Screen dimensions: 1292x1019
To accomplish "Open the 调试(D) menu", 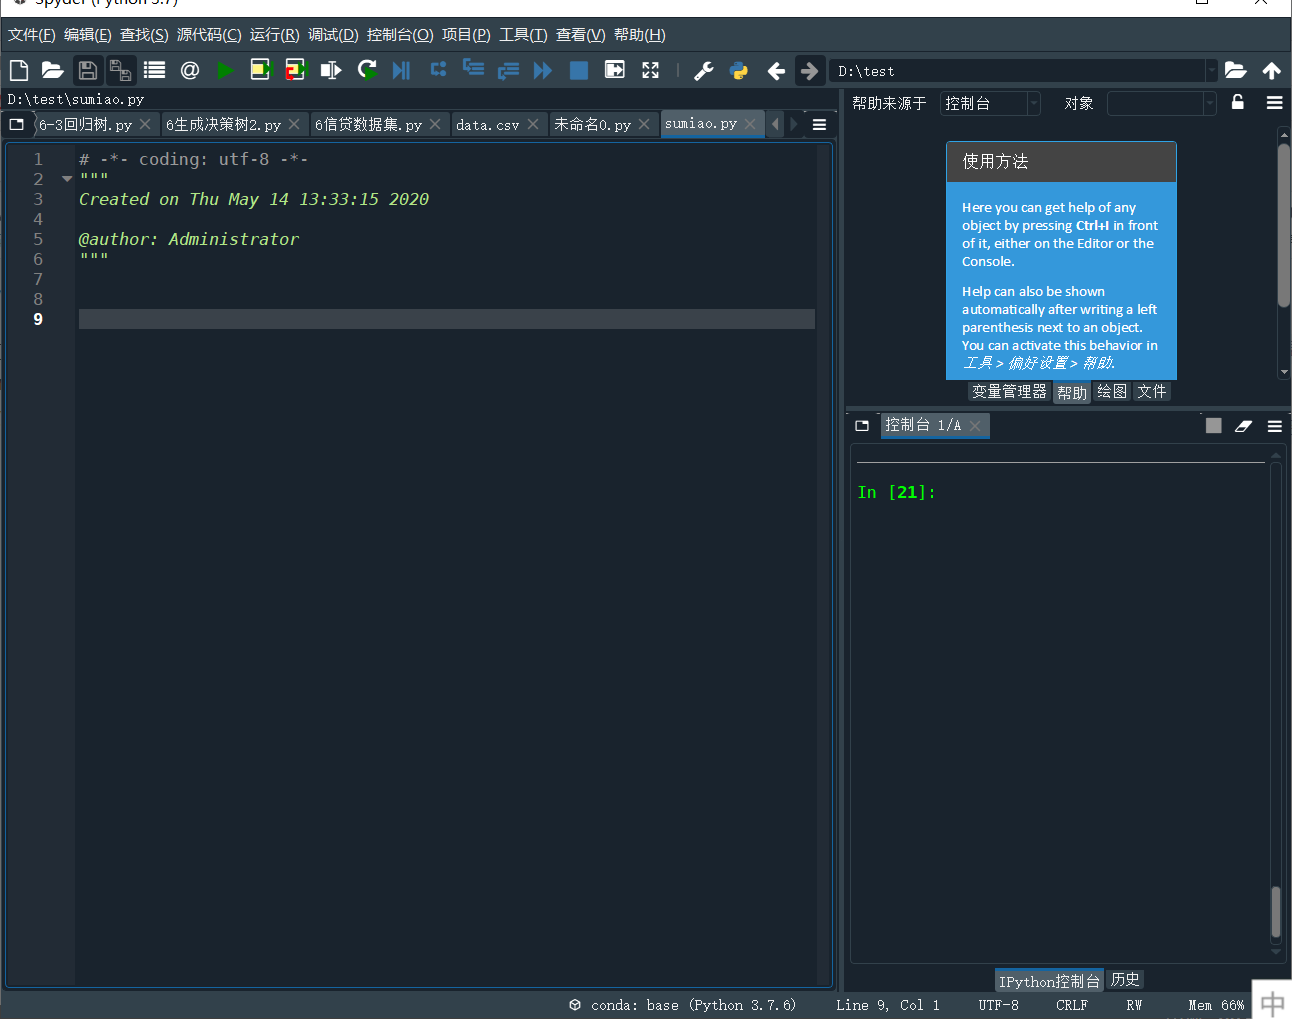I will pos(333,35).
